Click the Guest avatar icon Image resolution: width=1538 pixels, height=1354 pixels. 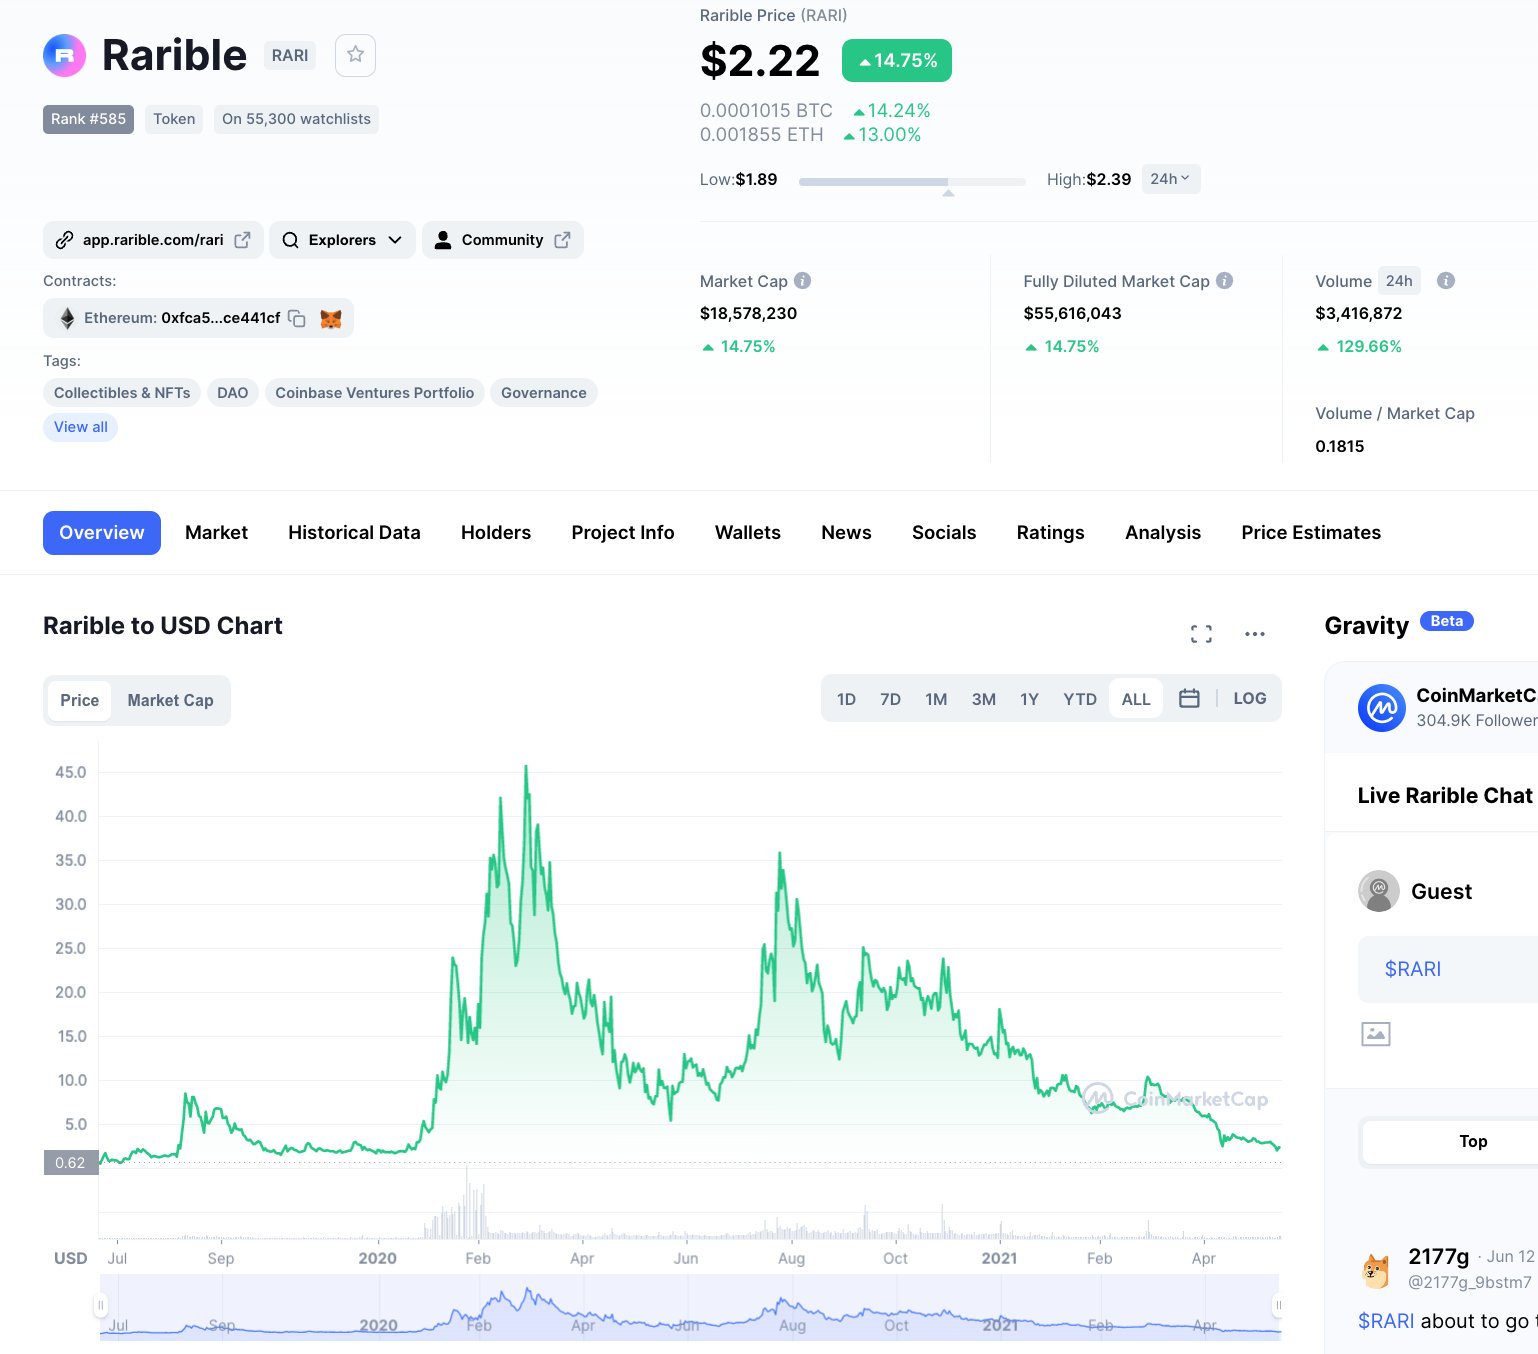(1379, 891)
